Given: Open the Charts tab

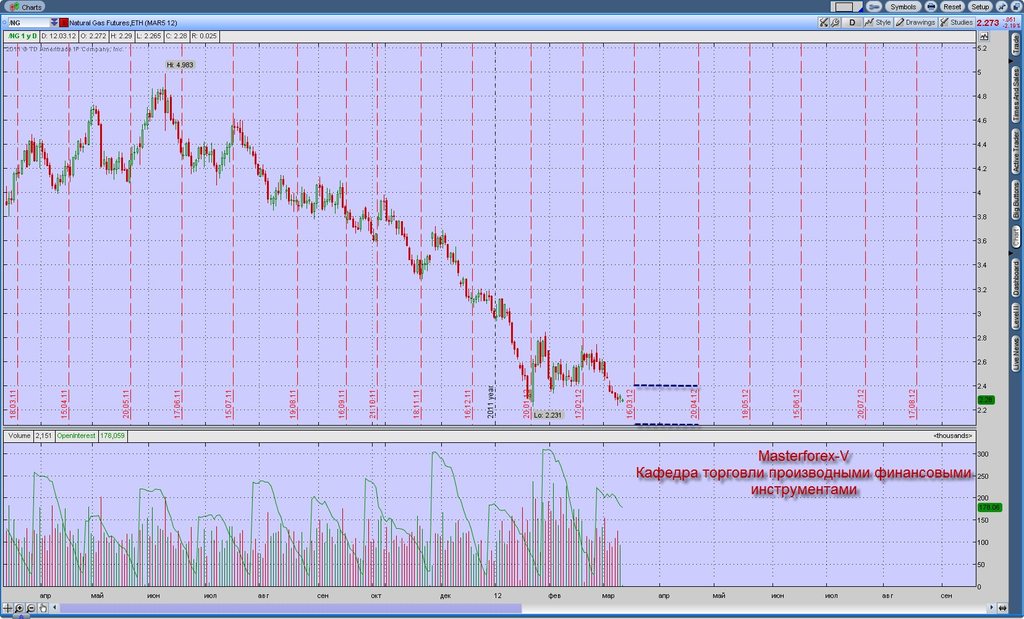Looking at the screenshot, I should (25, 7).
